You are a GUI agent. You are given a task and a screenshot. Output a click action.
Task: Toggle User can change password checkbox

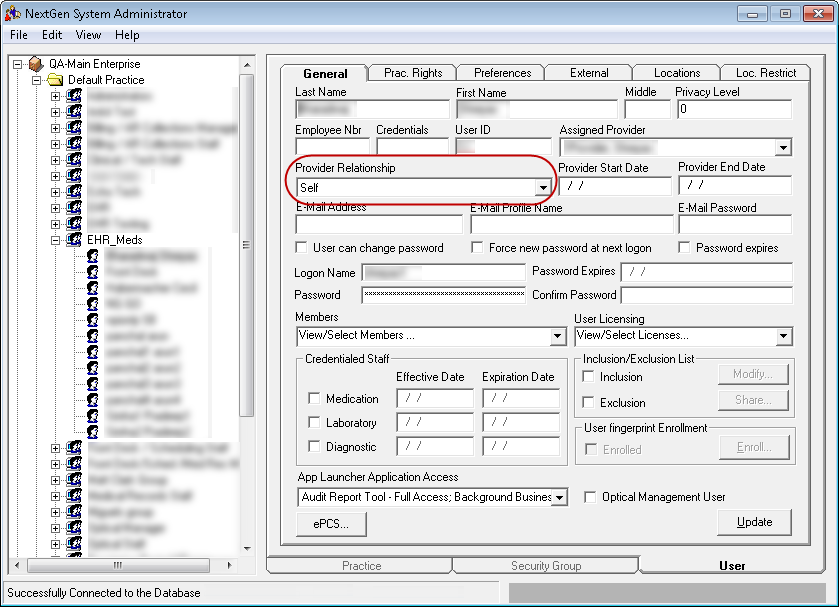pos(302,247)
